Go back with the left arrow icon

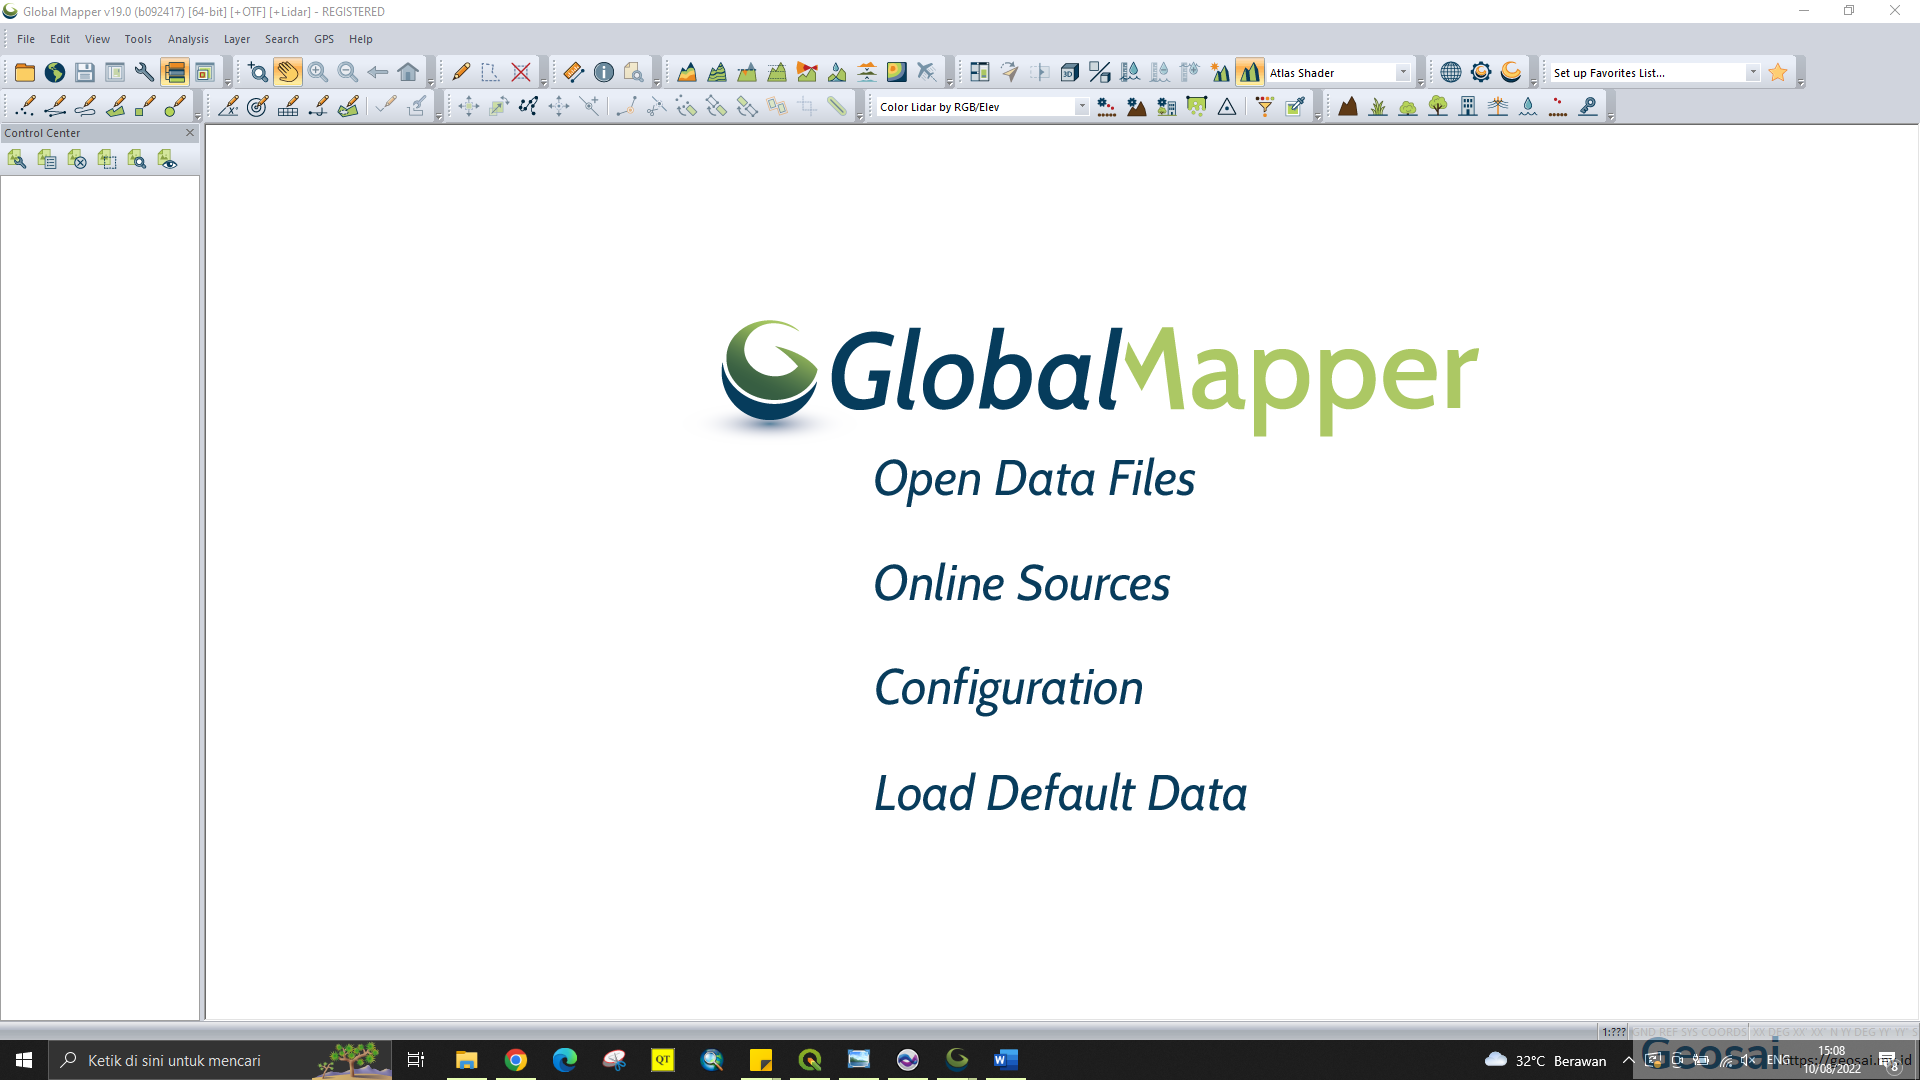click(x=378, y=72)
